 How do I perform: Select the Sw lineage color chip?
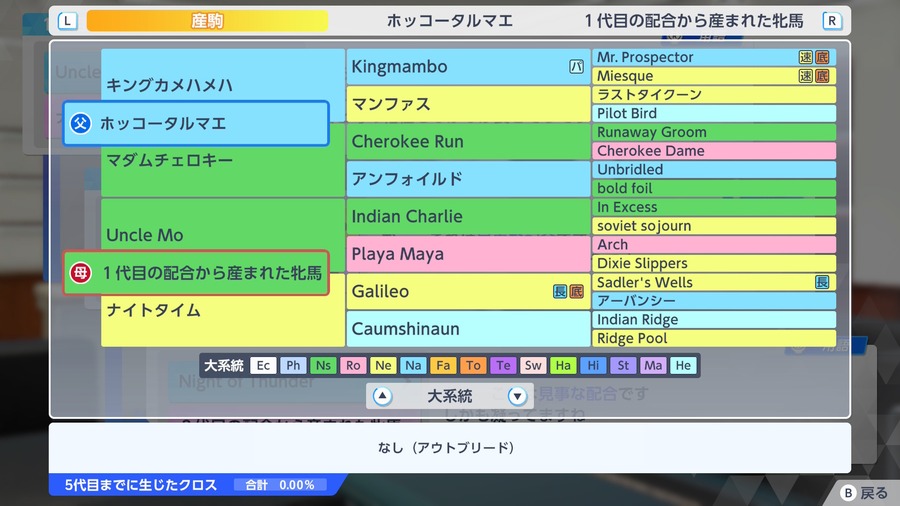pyautogui.click(x=533, y=365)
